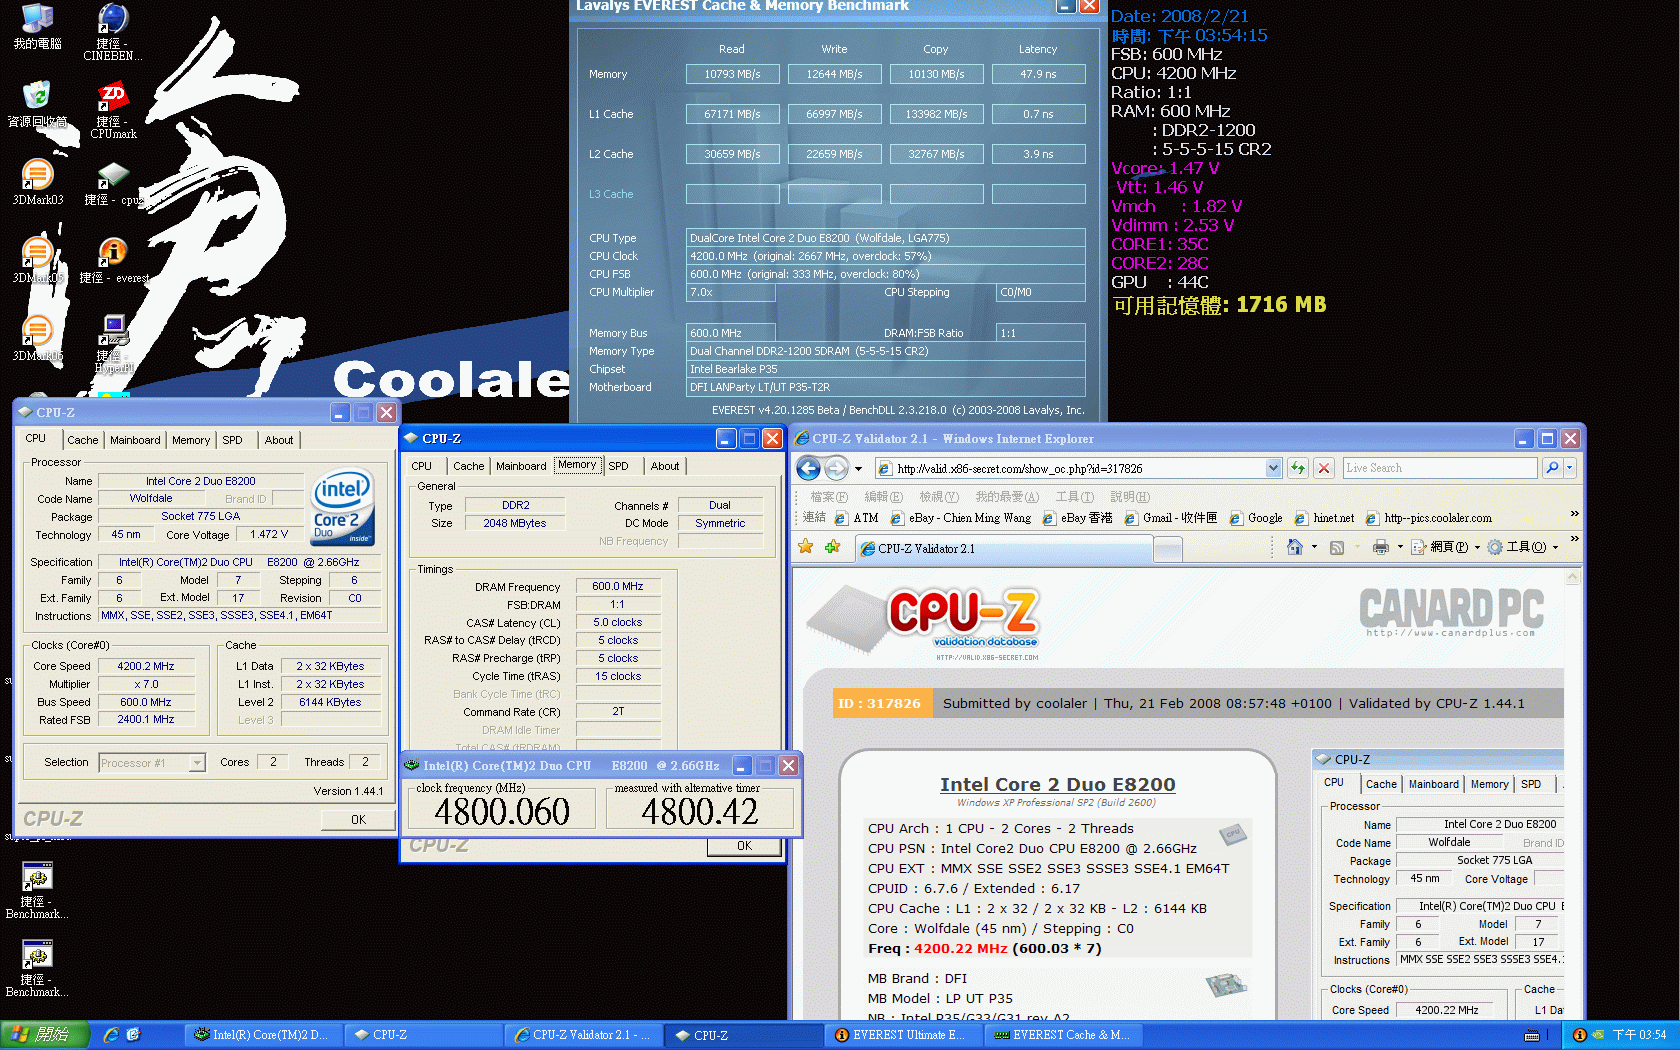Click the refresh icon beside the address bar
Image resolution: width=1680 pixels, height=1050 pixels.
coord(1298,468)
